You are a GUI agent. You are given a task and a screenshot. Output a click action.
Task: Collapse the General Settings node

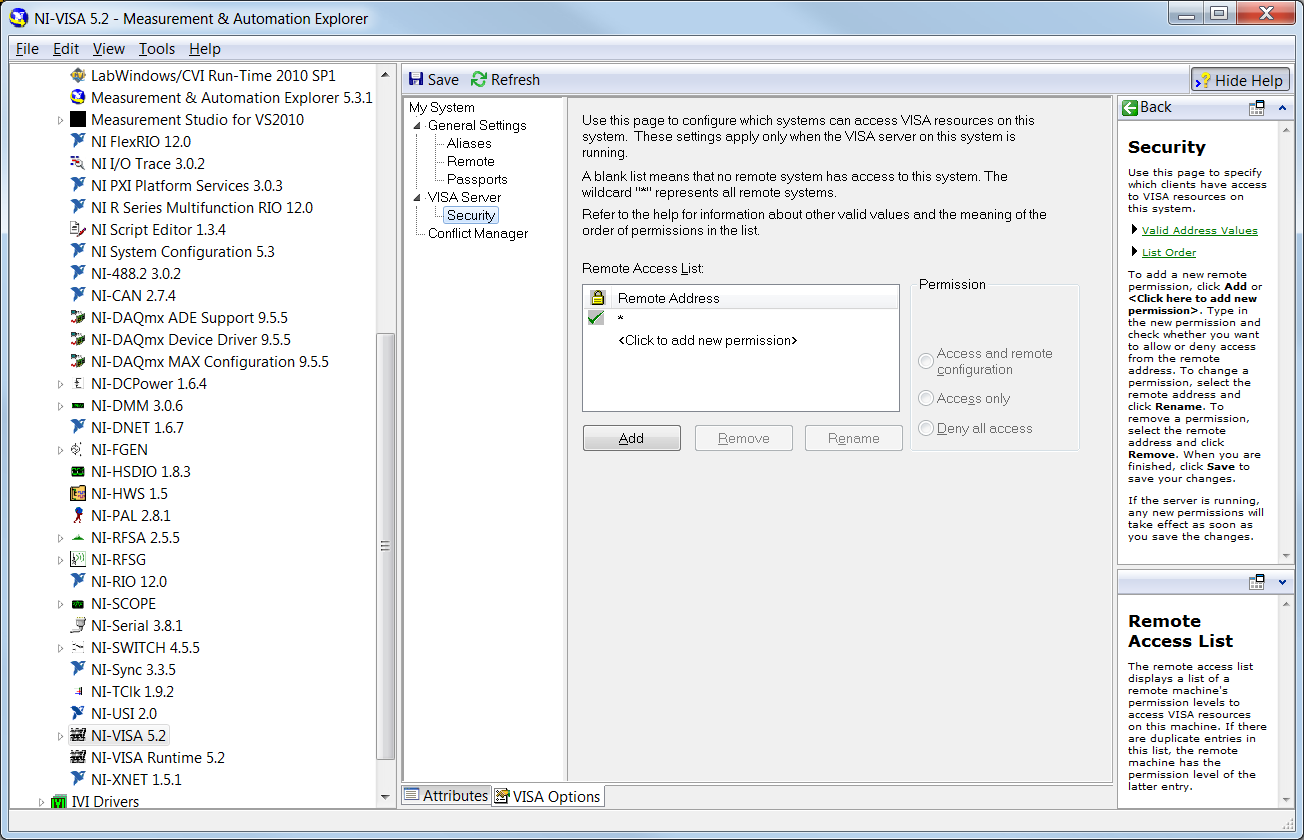pos(418,126)
